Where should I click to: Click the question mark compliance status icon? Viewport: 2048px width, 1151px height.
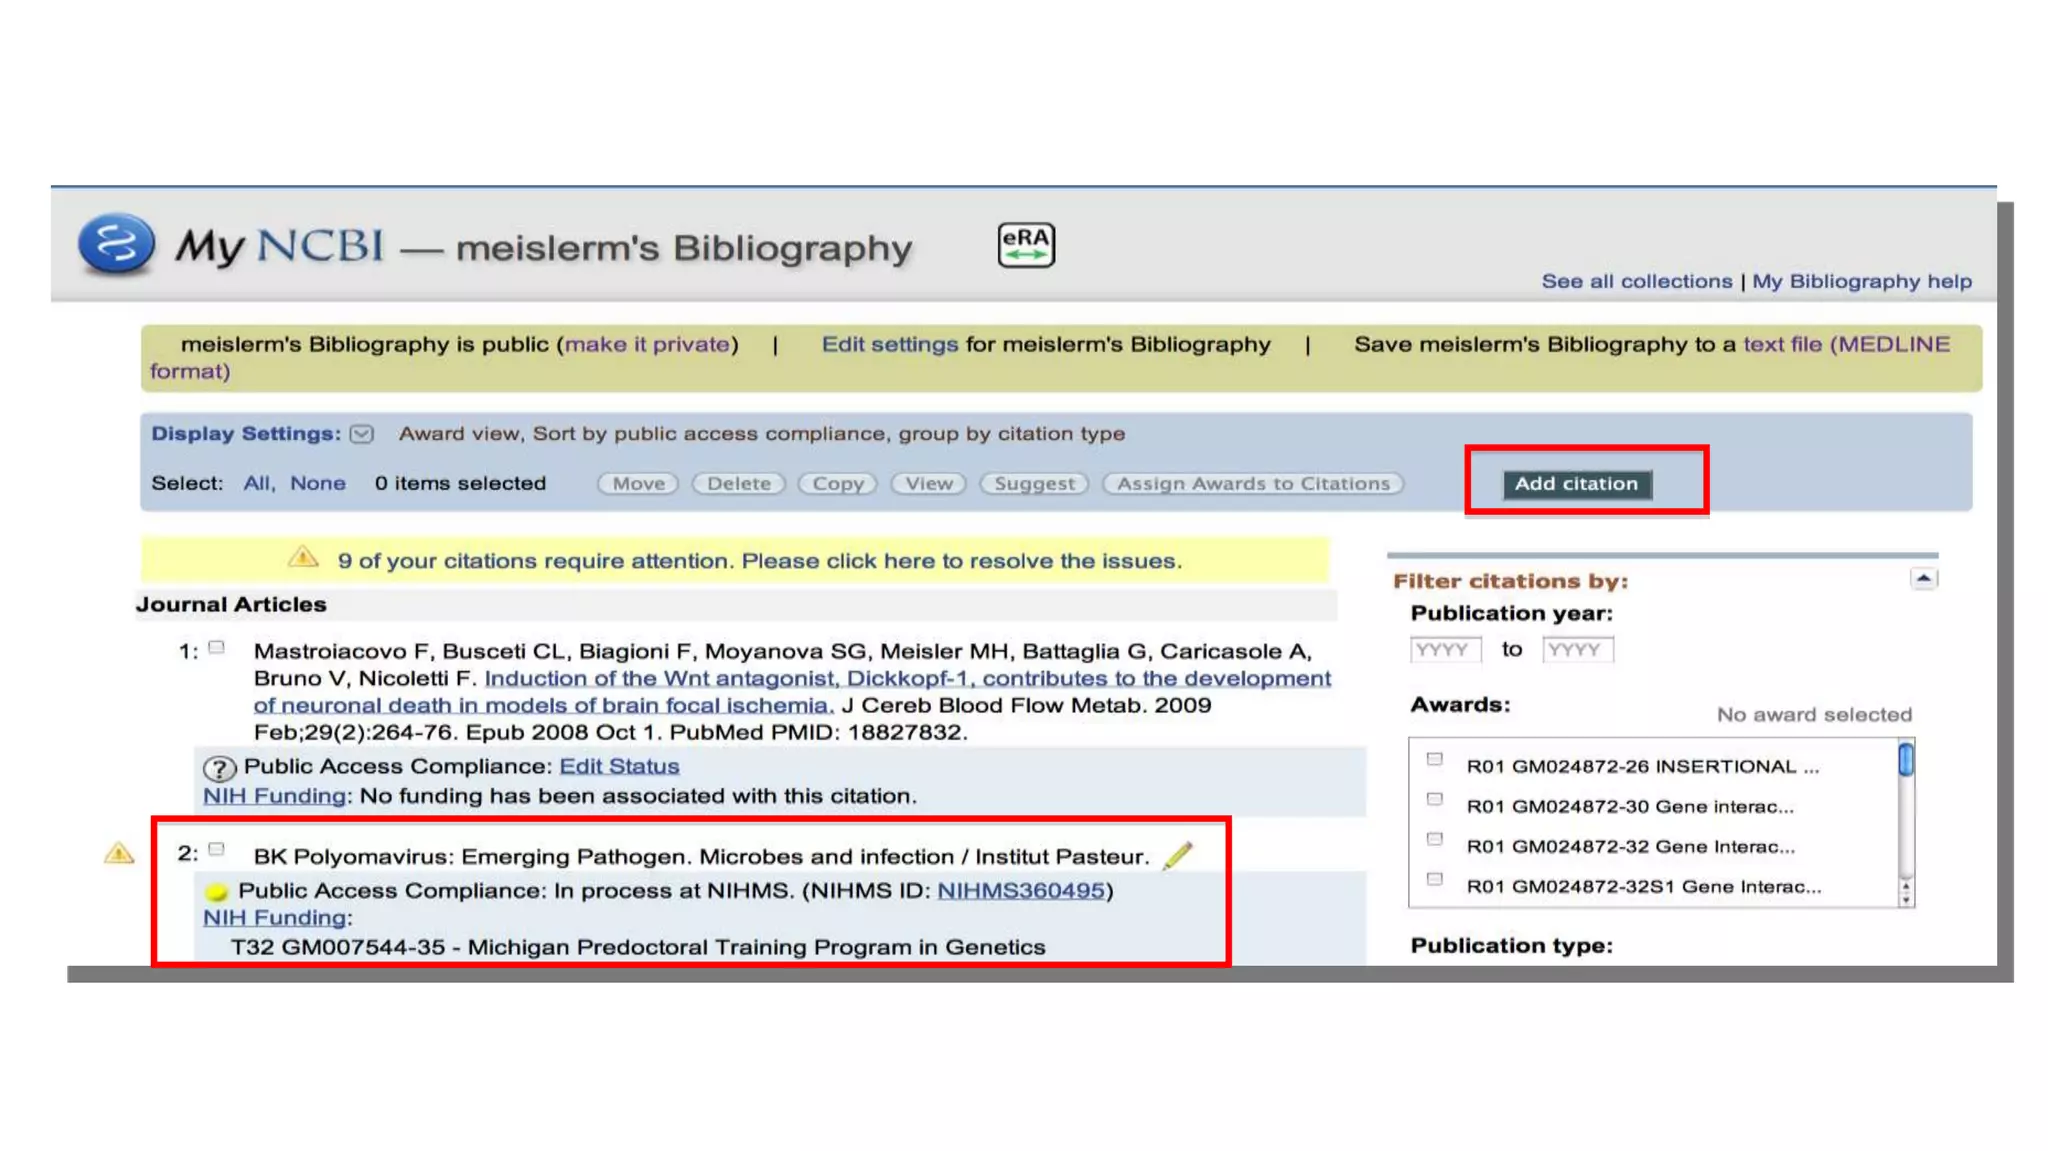(219, 768)
